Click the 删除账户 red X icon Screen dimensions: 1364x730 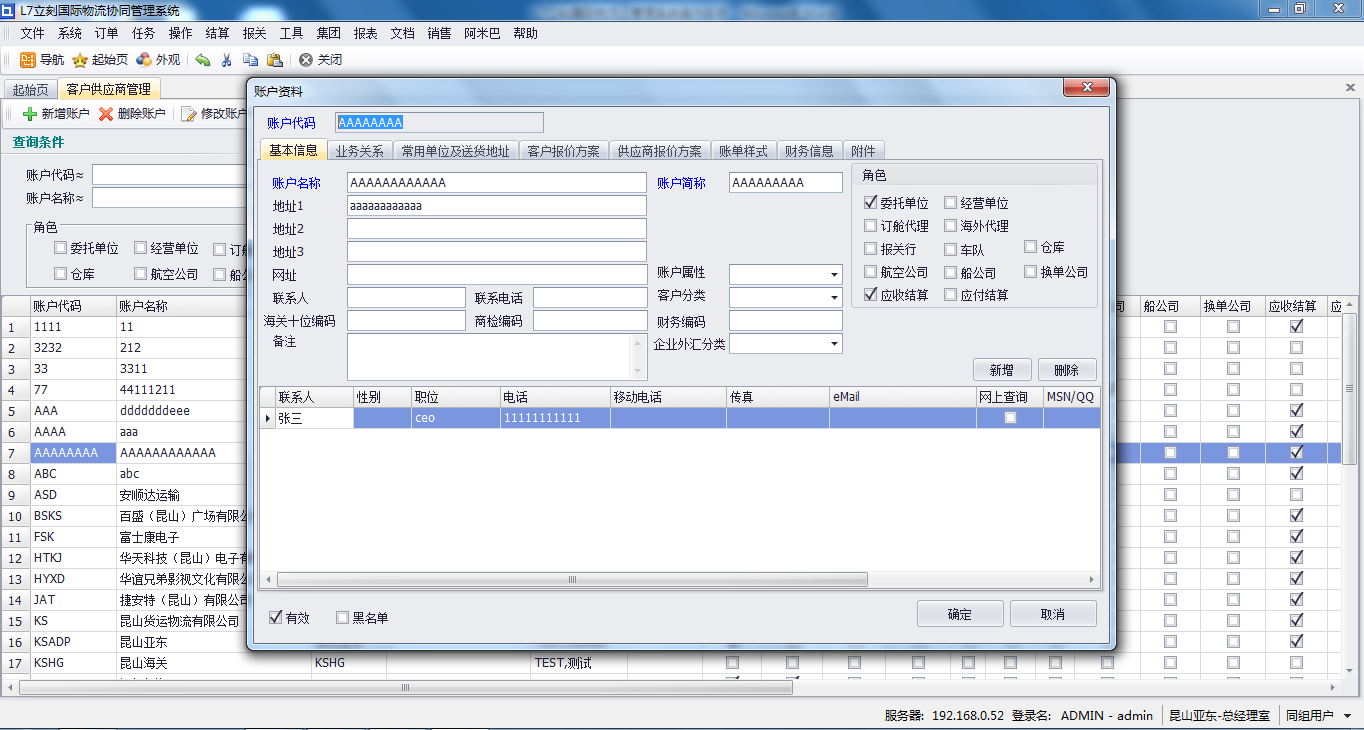[x=106, y=114]
